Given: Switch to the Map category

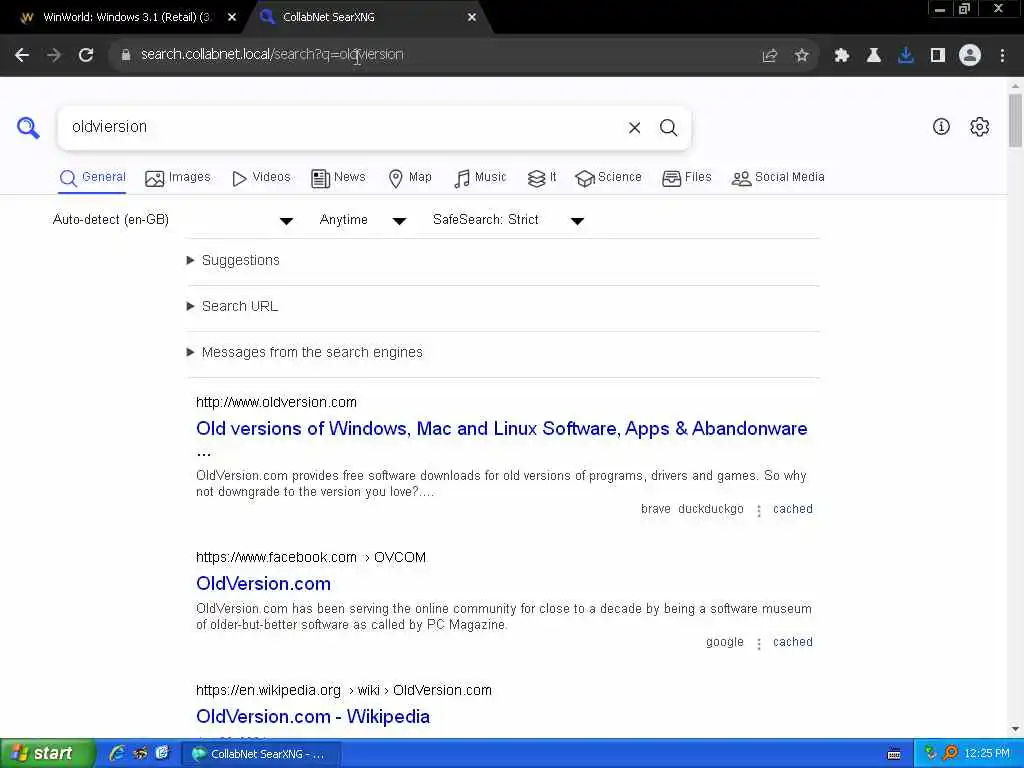Looking at the screenshot, I should click(410, 178).
